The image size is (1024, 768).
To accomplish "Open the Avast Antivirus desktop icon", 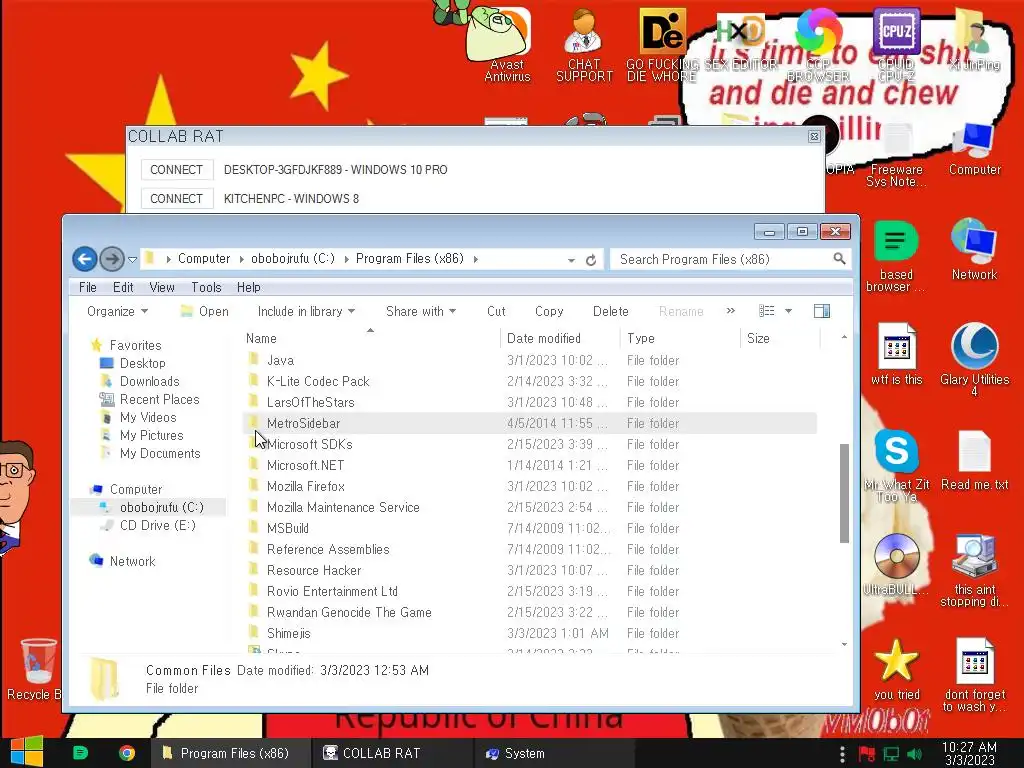I will [x=507, y=44].
